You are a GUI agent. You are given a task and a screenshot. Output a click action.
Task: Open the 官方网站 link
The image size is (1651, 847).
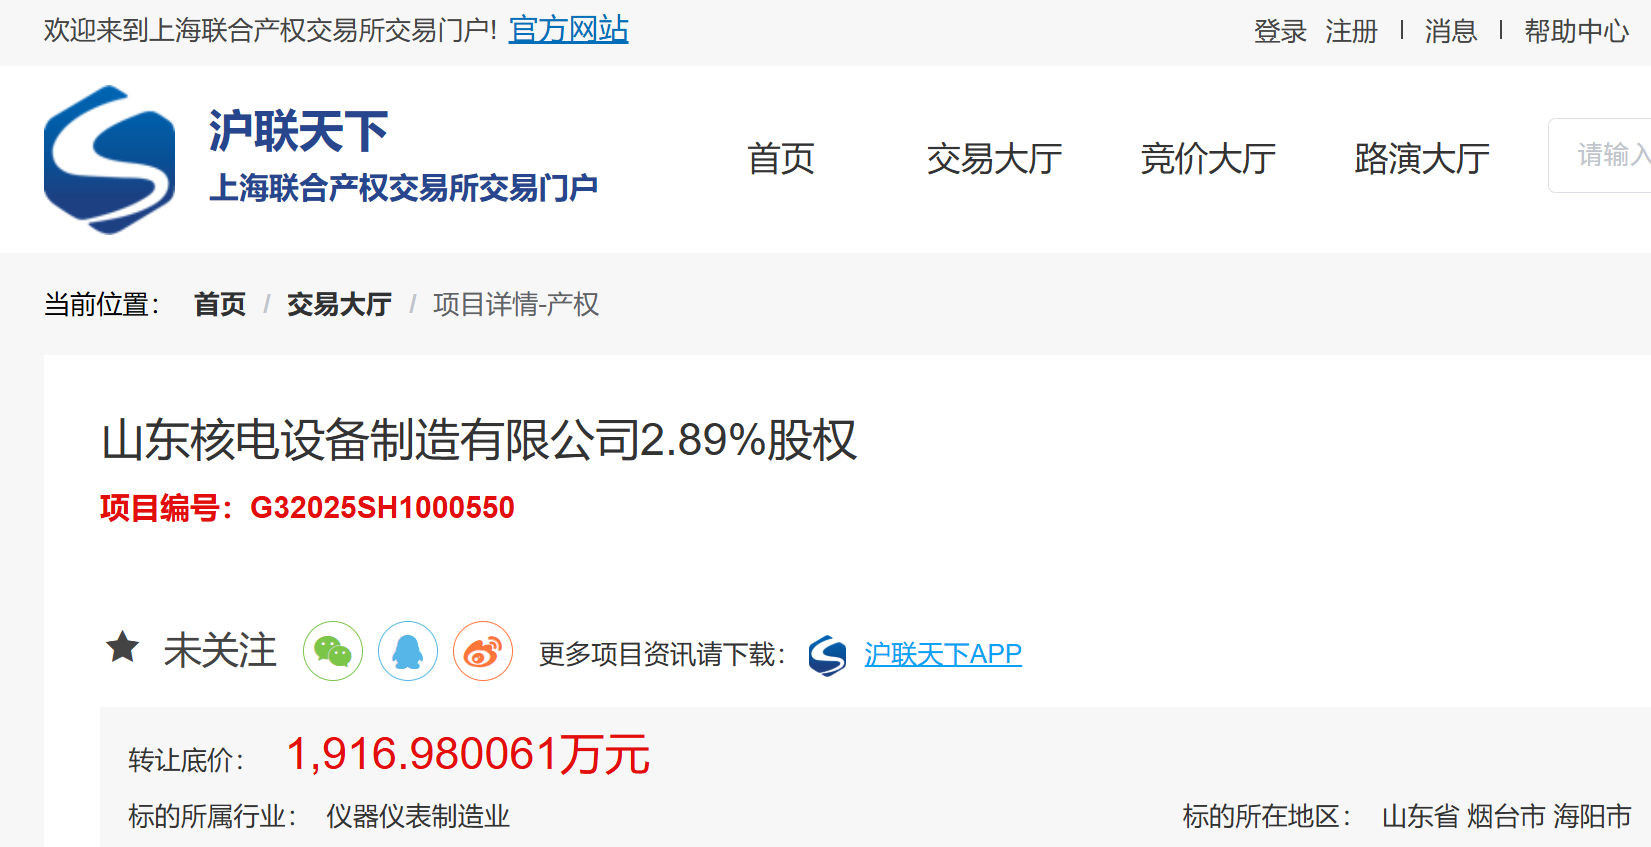[569, 30]
